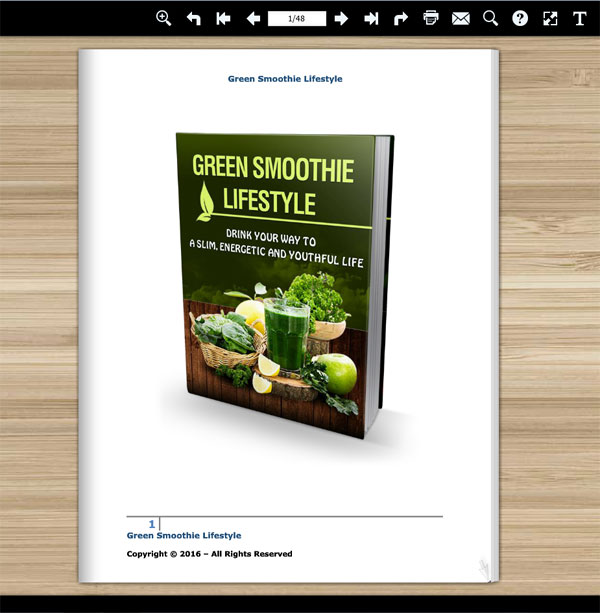The height and width of the screenshot is (613, 600).
Task: Go to previous page arrow
Action: 253,18
